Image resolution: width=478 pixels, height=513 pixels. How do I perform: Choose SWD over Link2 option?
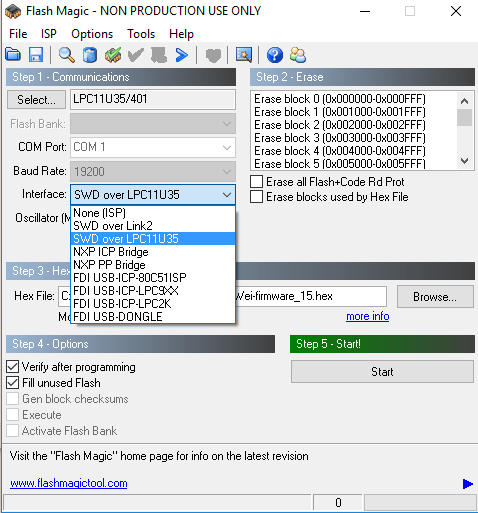tap(153, 226)
